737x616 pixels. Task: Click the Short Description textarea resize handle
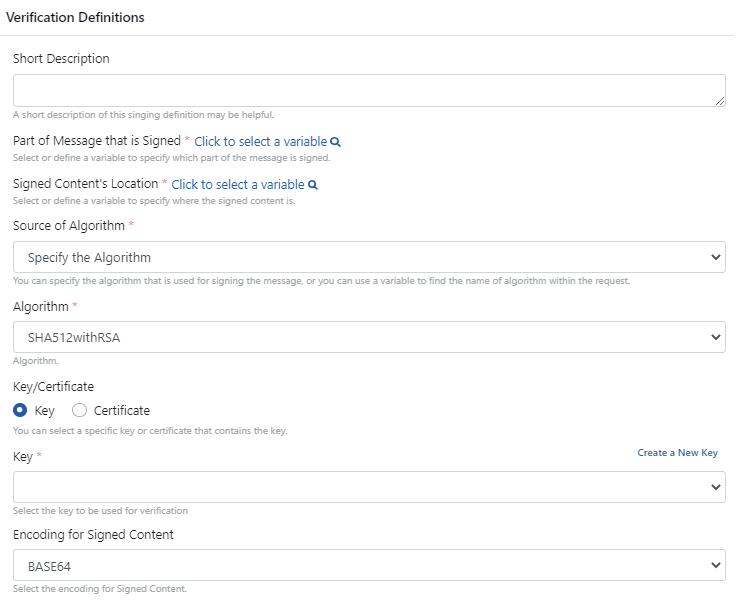pos(720,101)
